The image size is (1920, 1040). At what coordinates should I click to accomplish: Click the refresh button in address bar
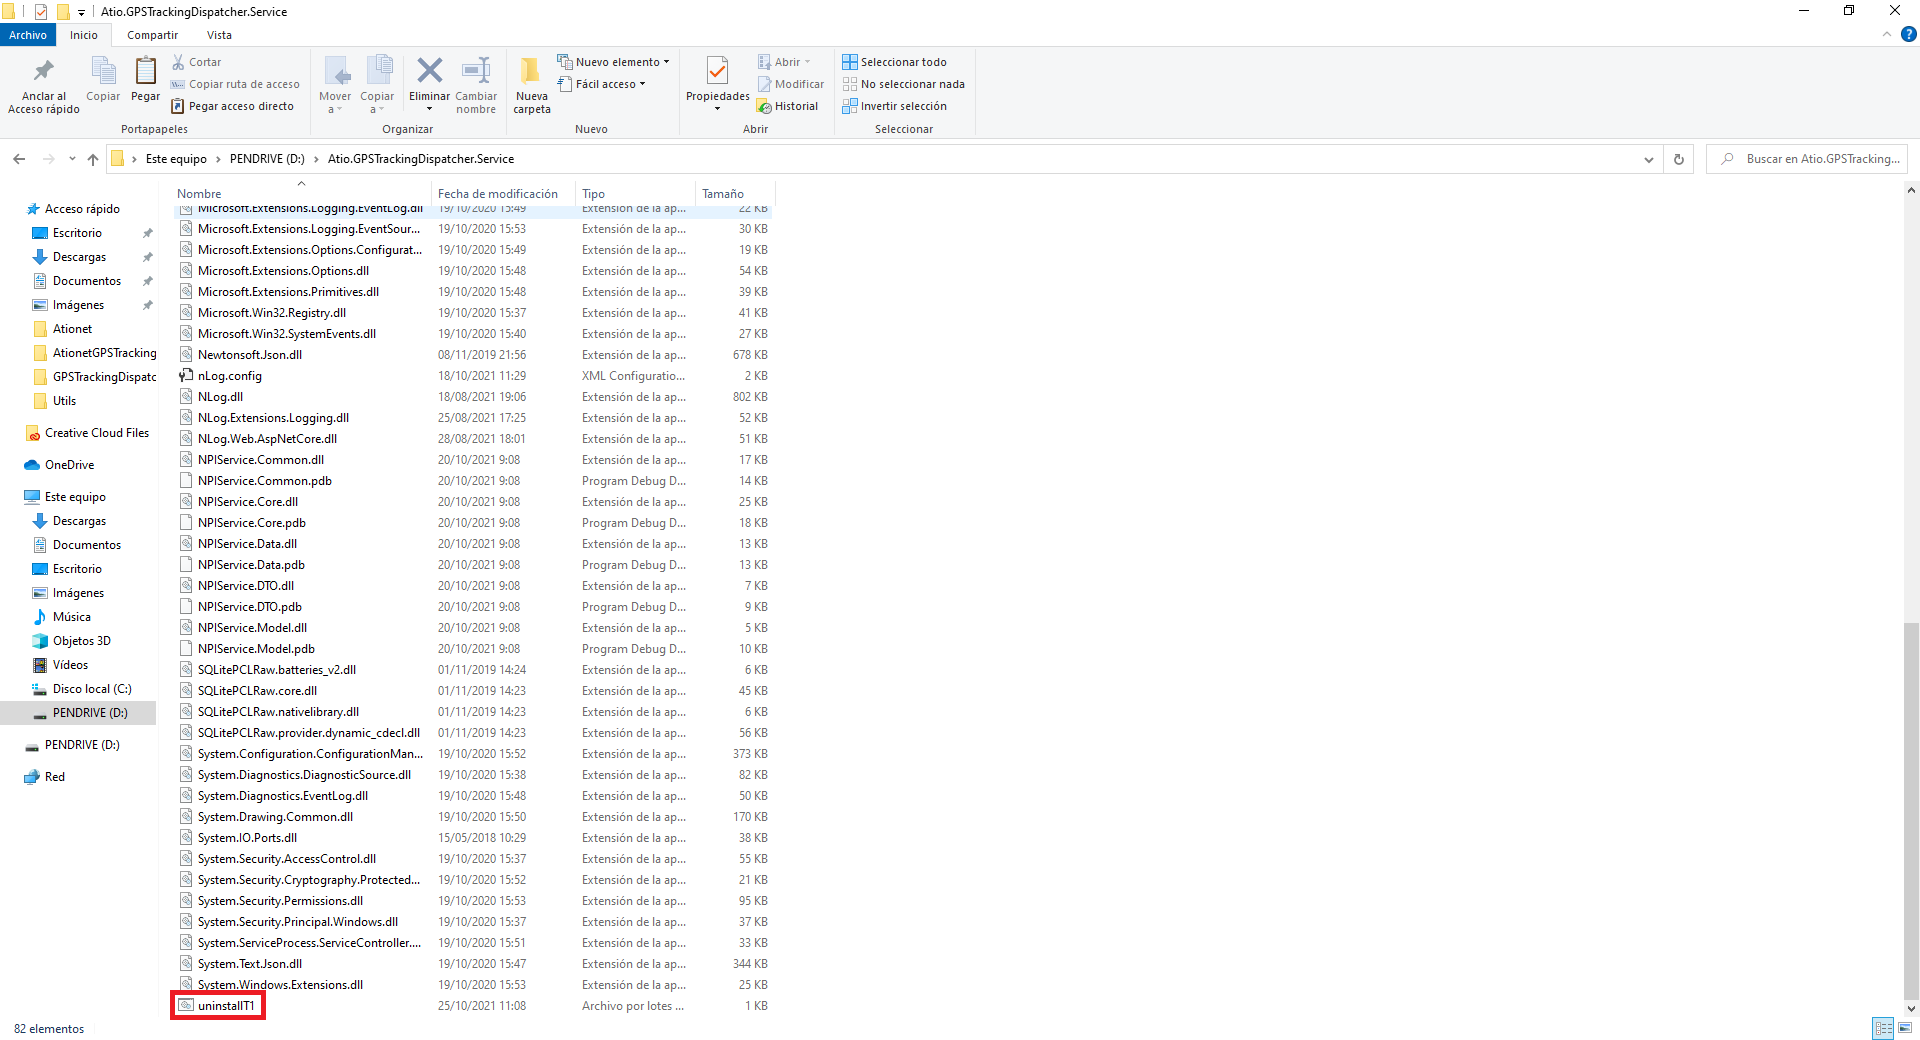pos(1679,159)
